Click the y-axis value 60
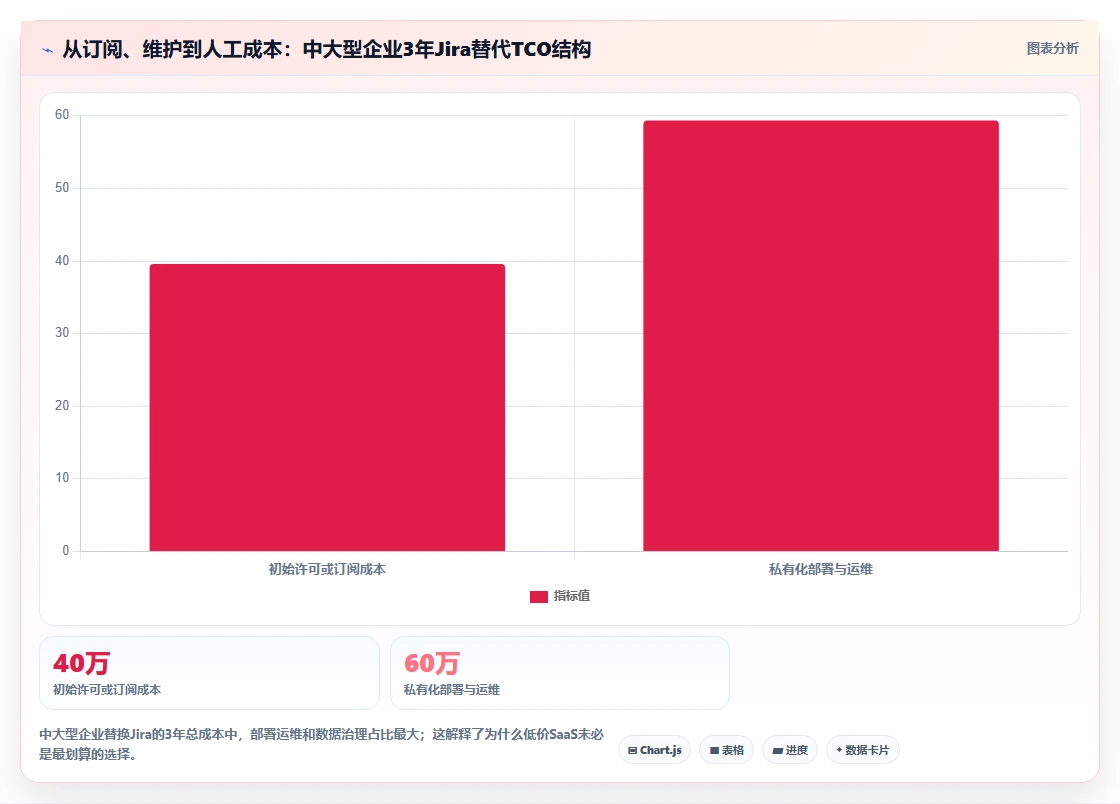Viewport: 1120px width, 804px height. tap(62, 115)
